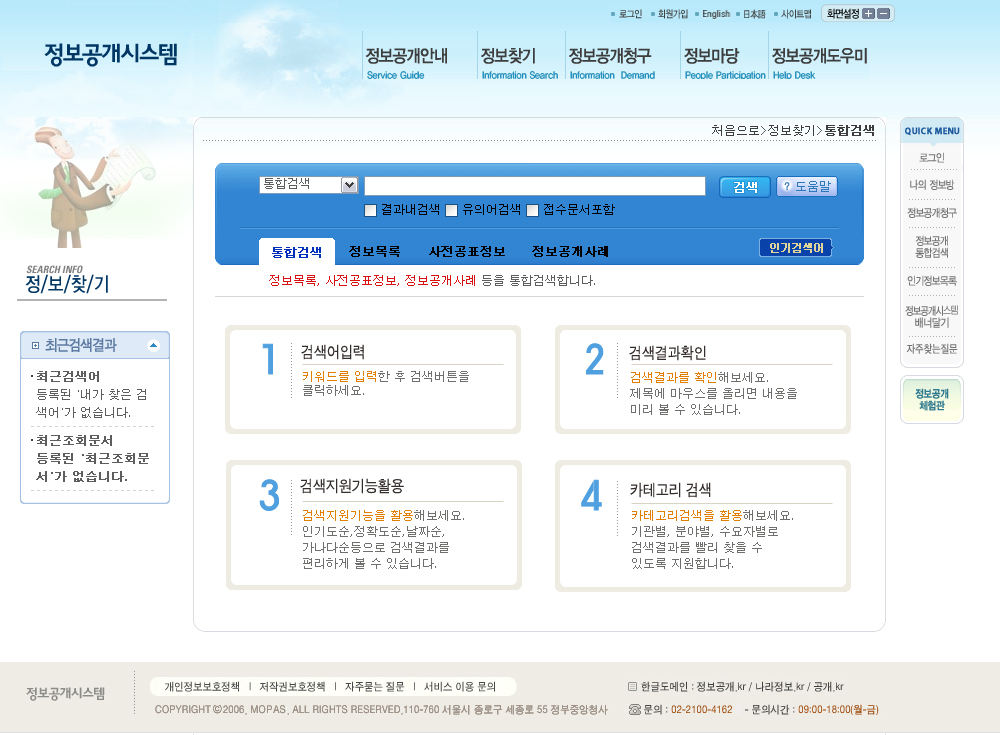Enable the 결과내검색 checkbox
This screenshot has width=1000, height=735.
point(371,210)
